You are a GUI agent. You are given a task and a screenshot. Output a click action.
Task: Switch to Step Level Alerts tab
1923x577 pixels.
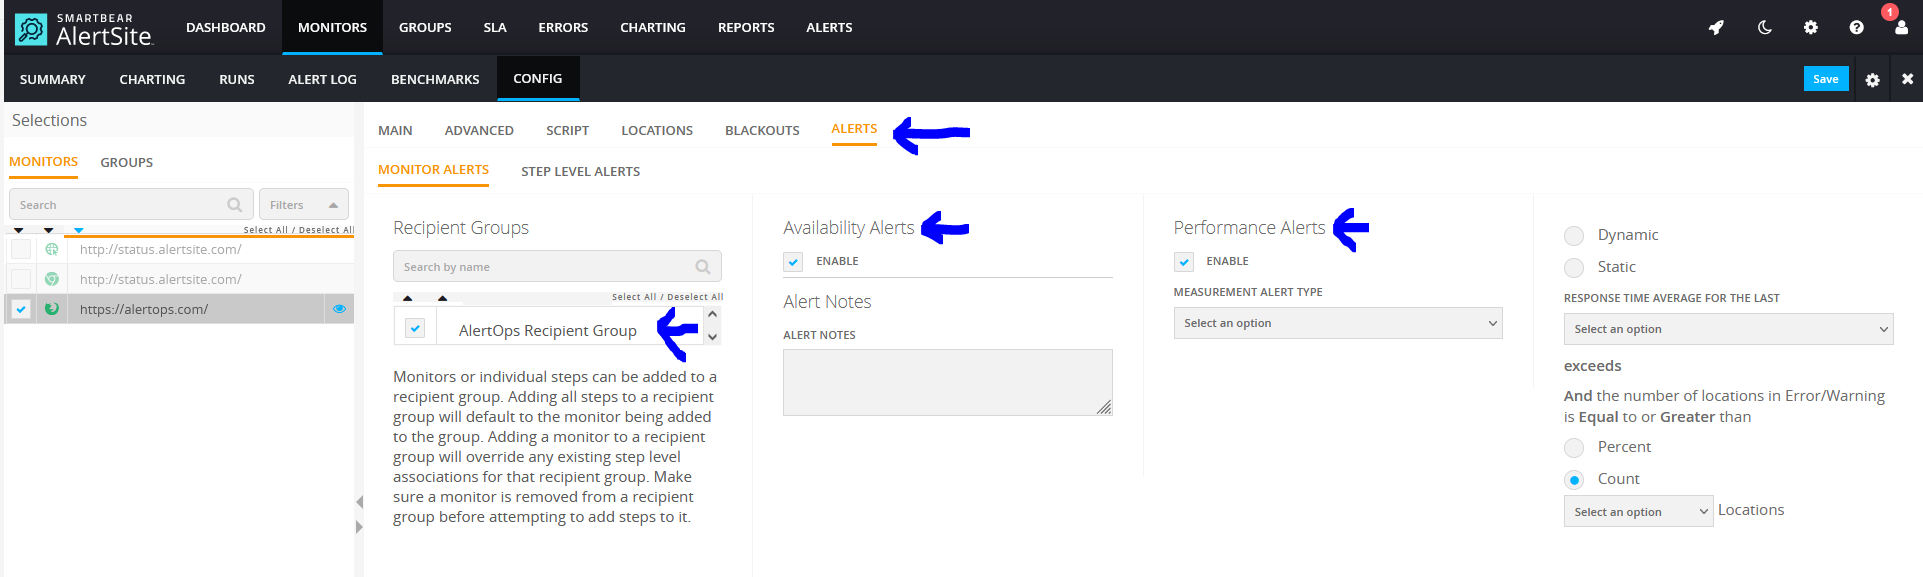(580, 172)
